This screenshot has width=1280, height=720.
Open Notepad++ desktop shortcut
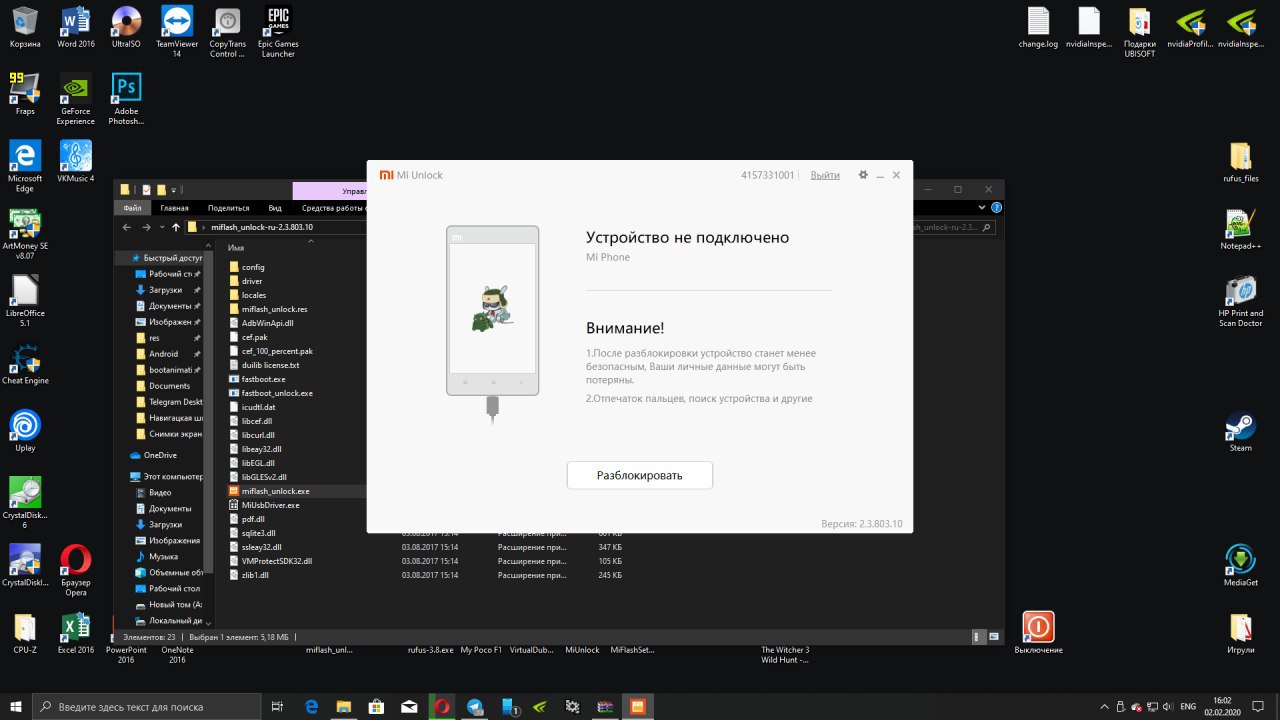click(x=1241, y=229)
